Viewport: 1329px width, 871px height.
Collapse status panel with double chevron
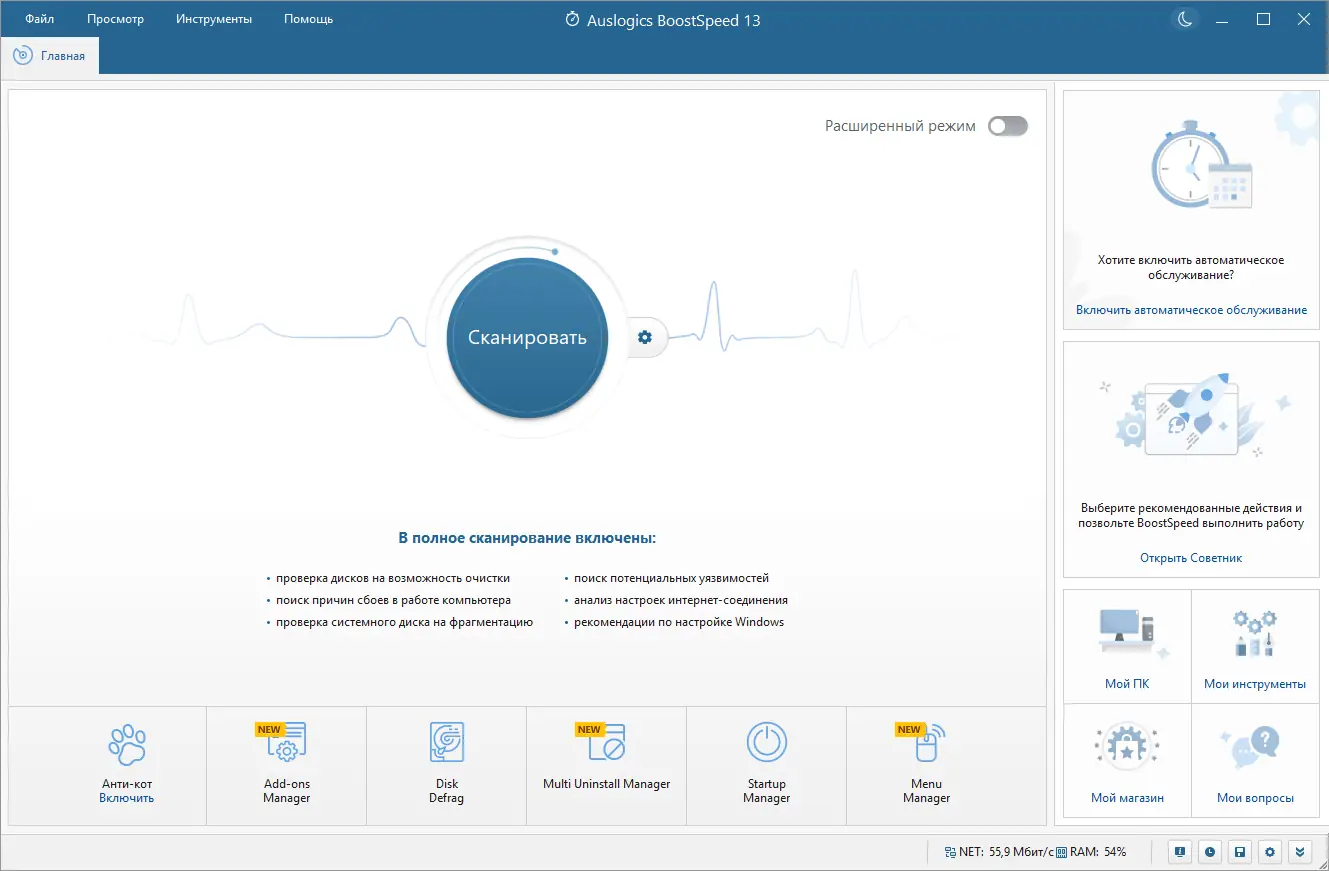(x=1300, y=852)
